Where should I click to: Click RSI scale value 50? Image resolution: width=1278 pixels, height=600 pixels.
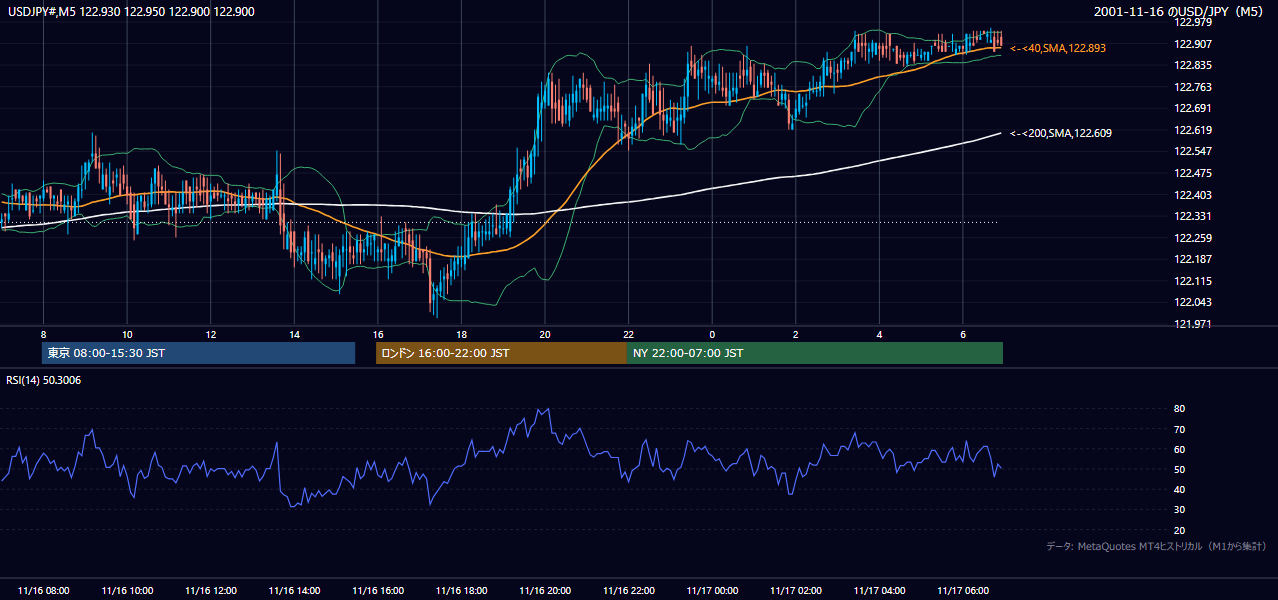coord(1179,469)
